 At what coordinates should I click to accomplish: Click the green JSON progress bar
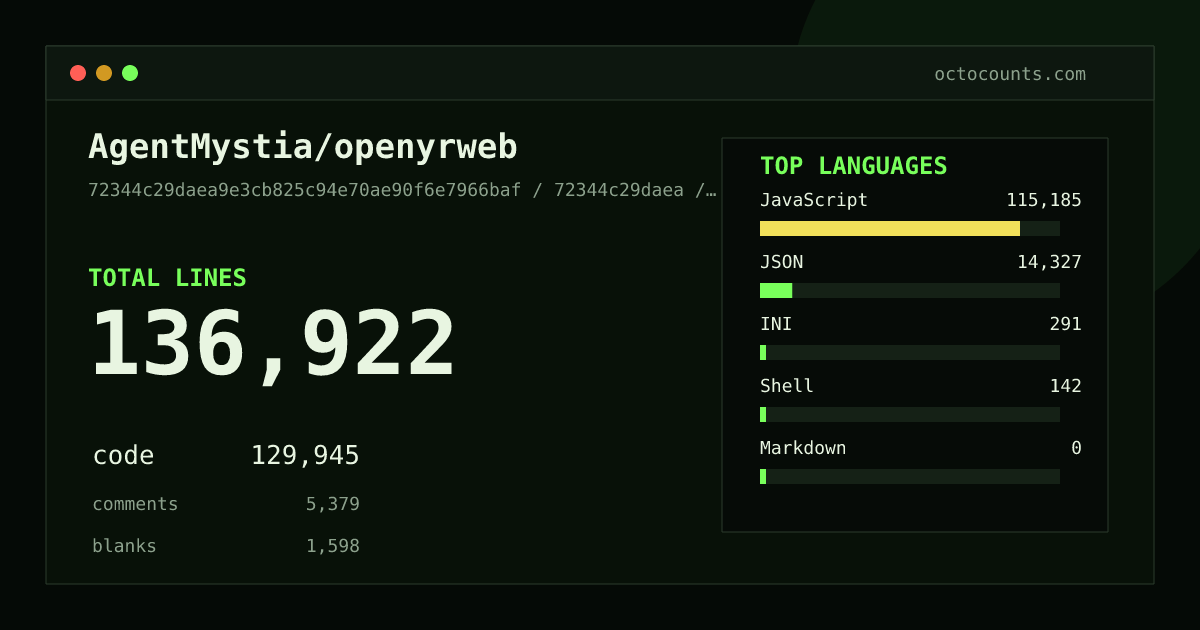(x=776, y=290)
